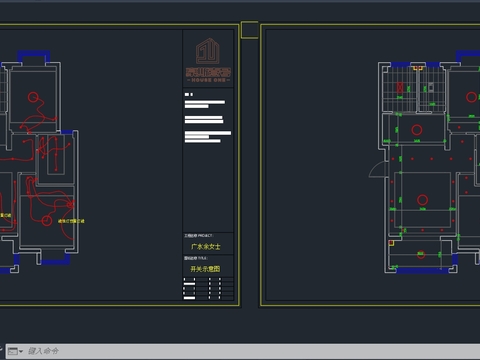The height and width of the screenshot is (360, 480).
Task: Select the blue window strip at right plan's bottom
Action: point(423,270)
